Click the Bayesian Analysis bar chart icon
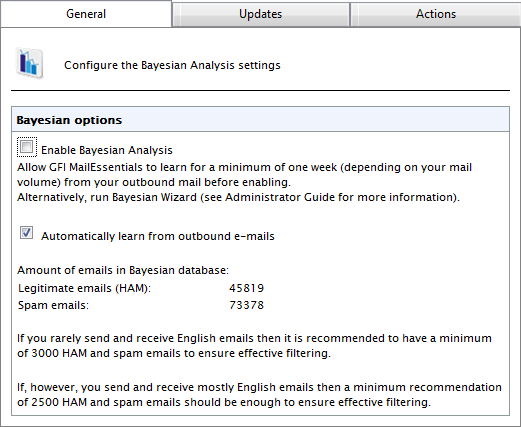 [30, 64]
